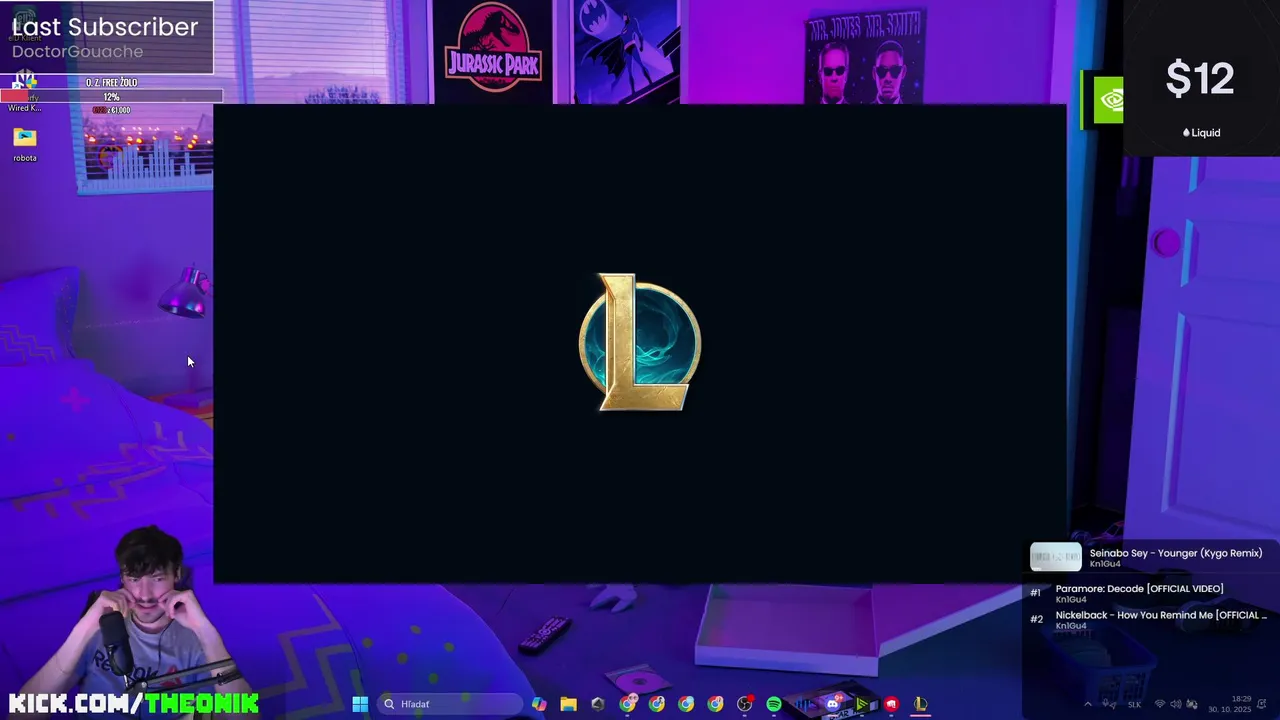Launch Copilot from the taskbar
The image size is (1280, 720).
tap(539, 704)
